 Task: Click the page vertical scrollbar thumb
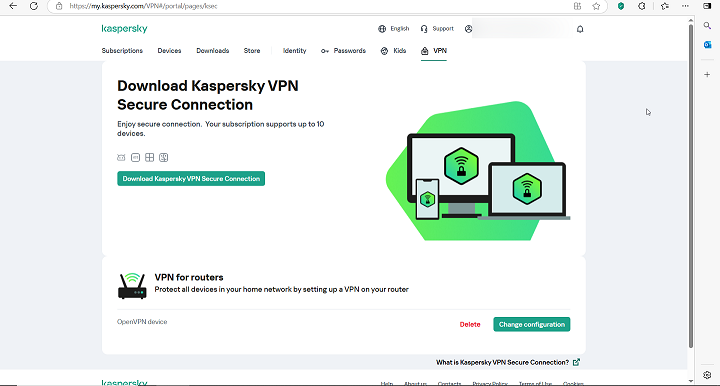coord(691,186)
